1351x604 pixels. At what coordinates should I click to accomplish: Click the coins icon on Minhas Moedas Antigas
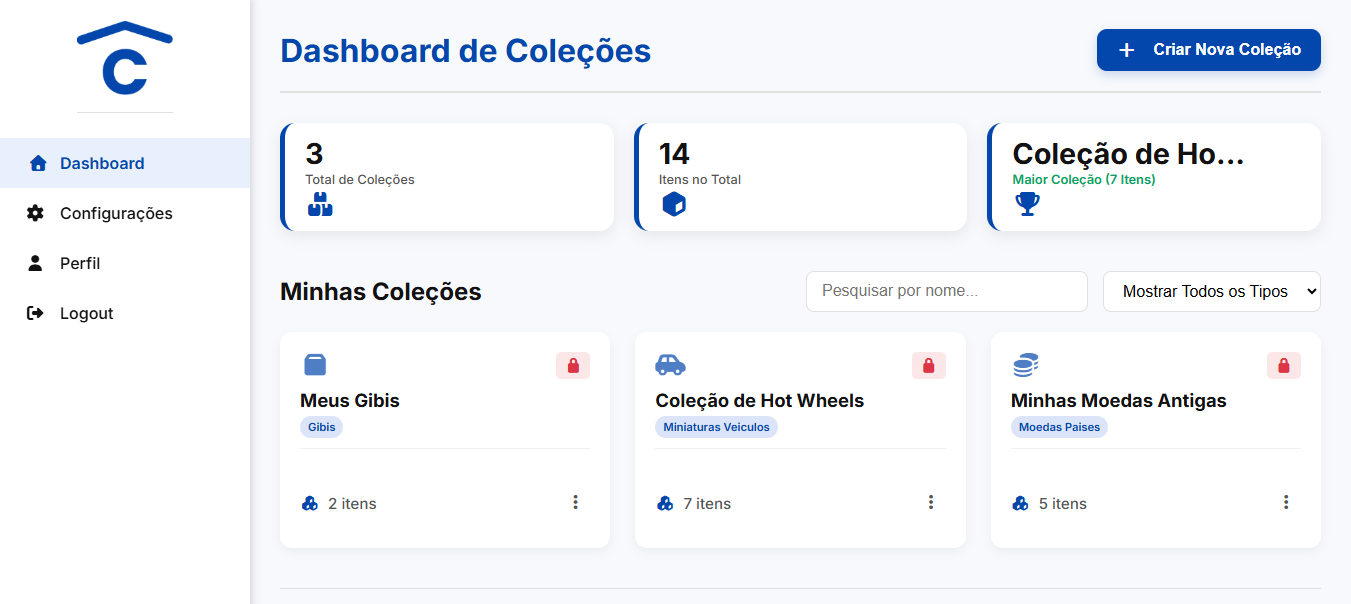tap(1027, 365)
